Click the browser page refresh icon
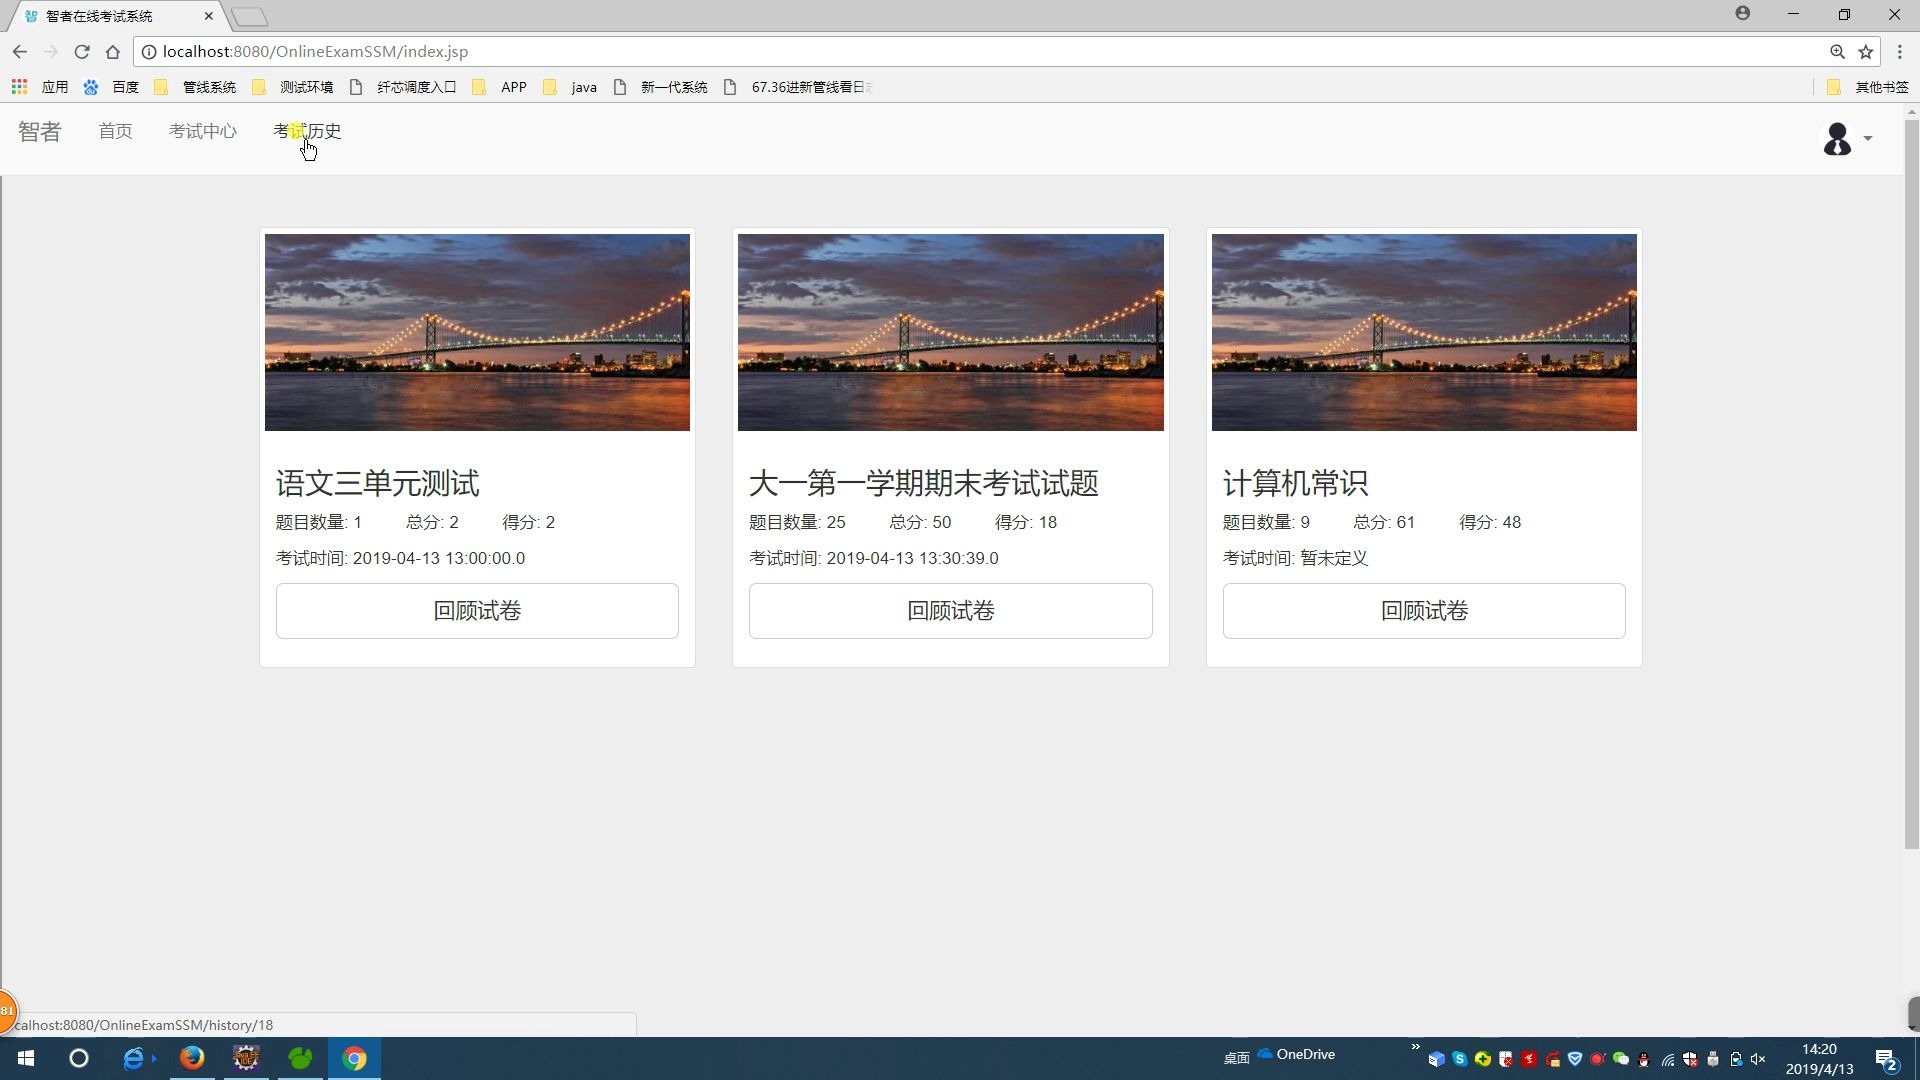Viewport: 1920px width, 1080px height. [x=82, y=51]
